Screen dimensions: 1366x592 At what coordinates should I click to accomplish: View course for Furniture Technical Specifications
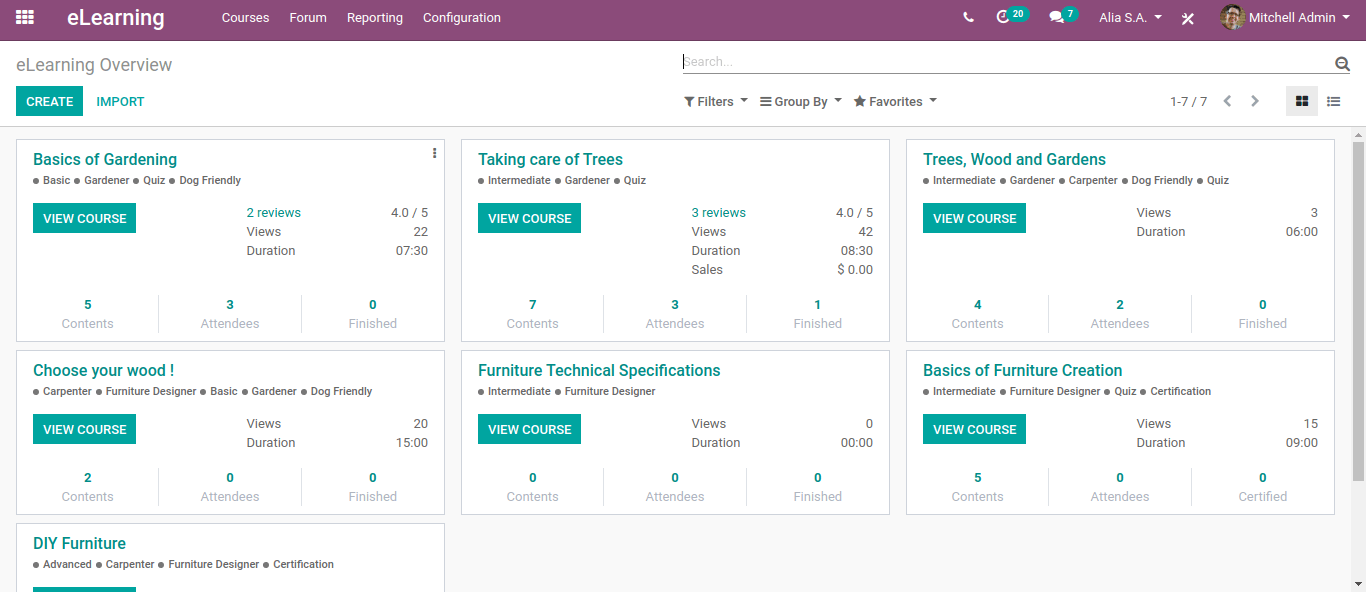click(x=529, y=429)
